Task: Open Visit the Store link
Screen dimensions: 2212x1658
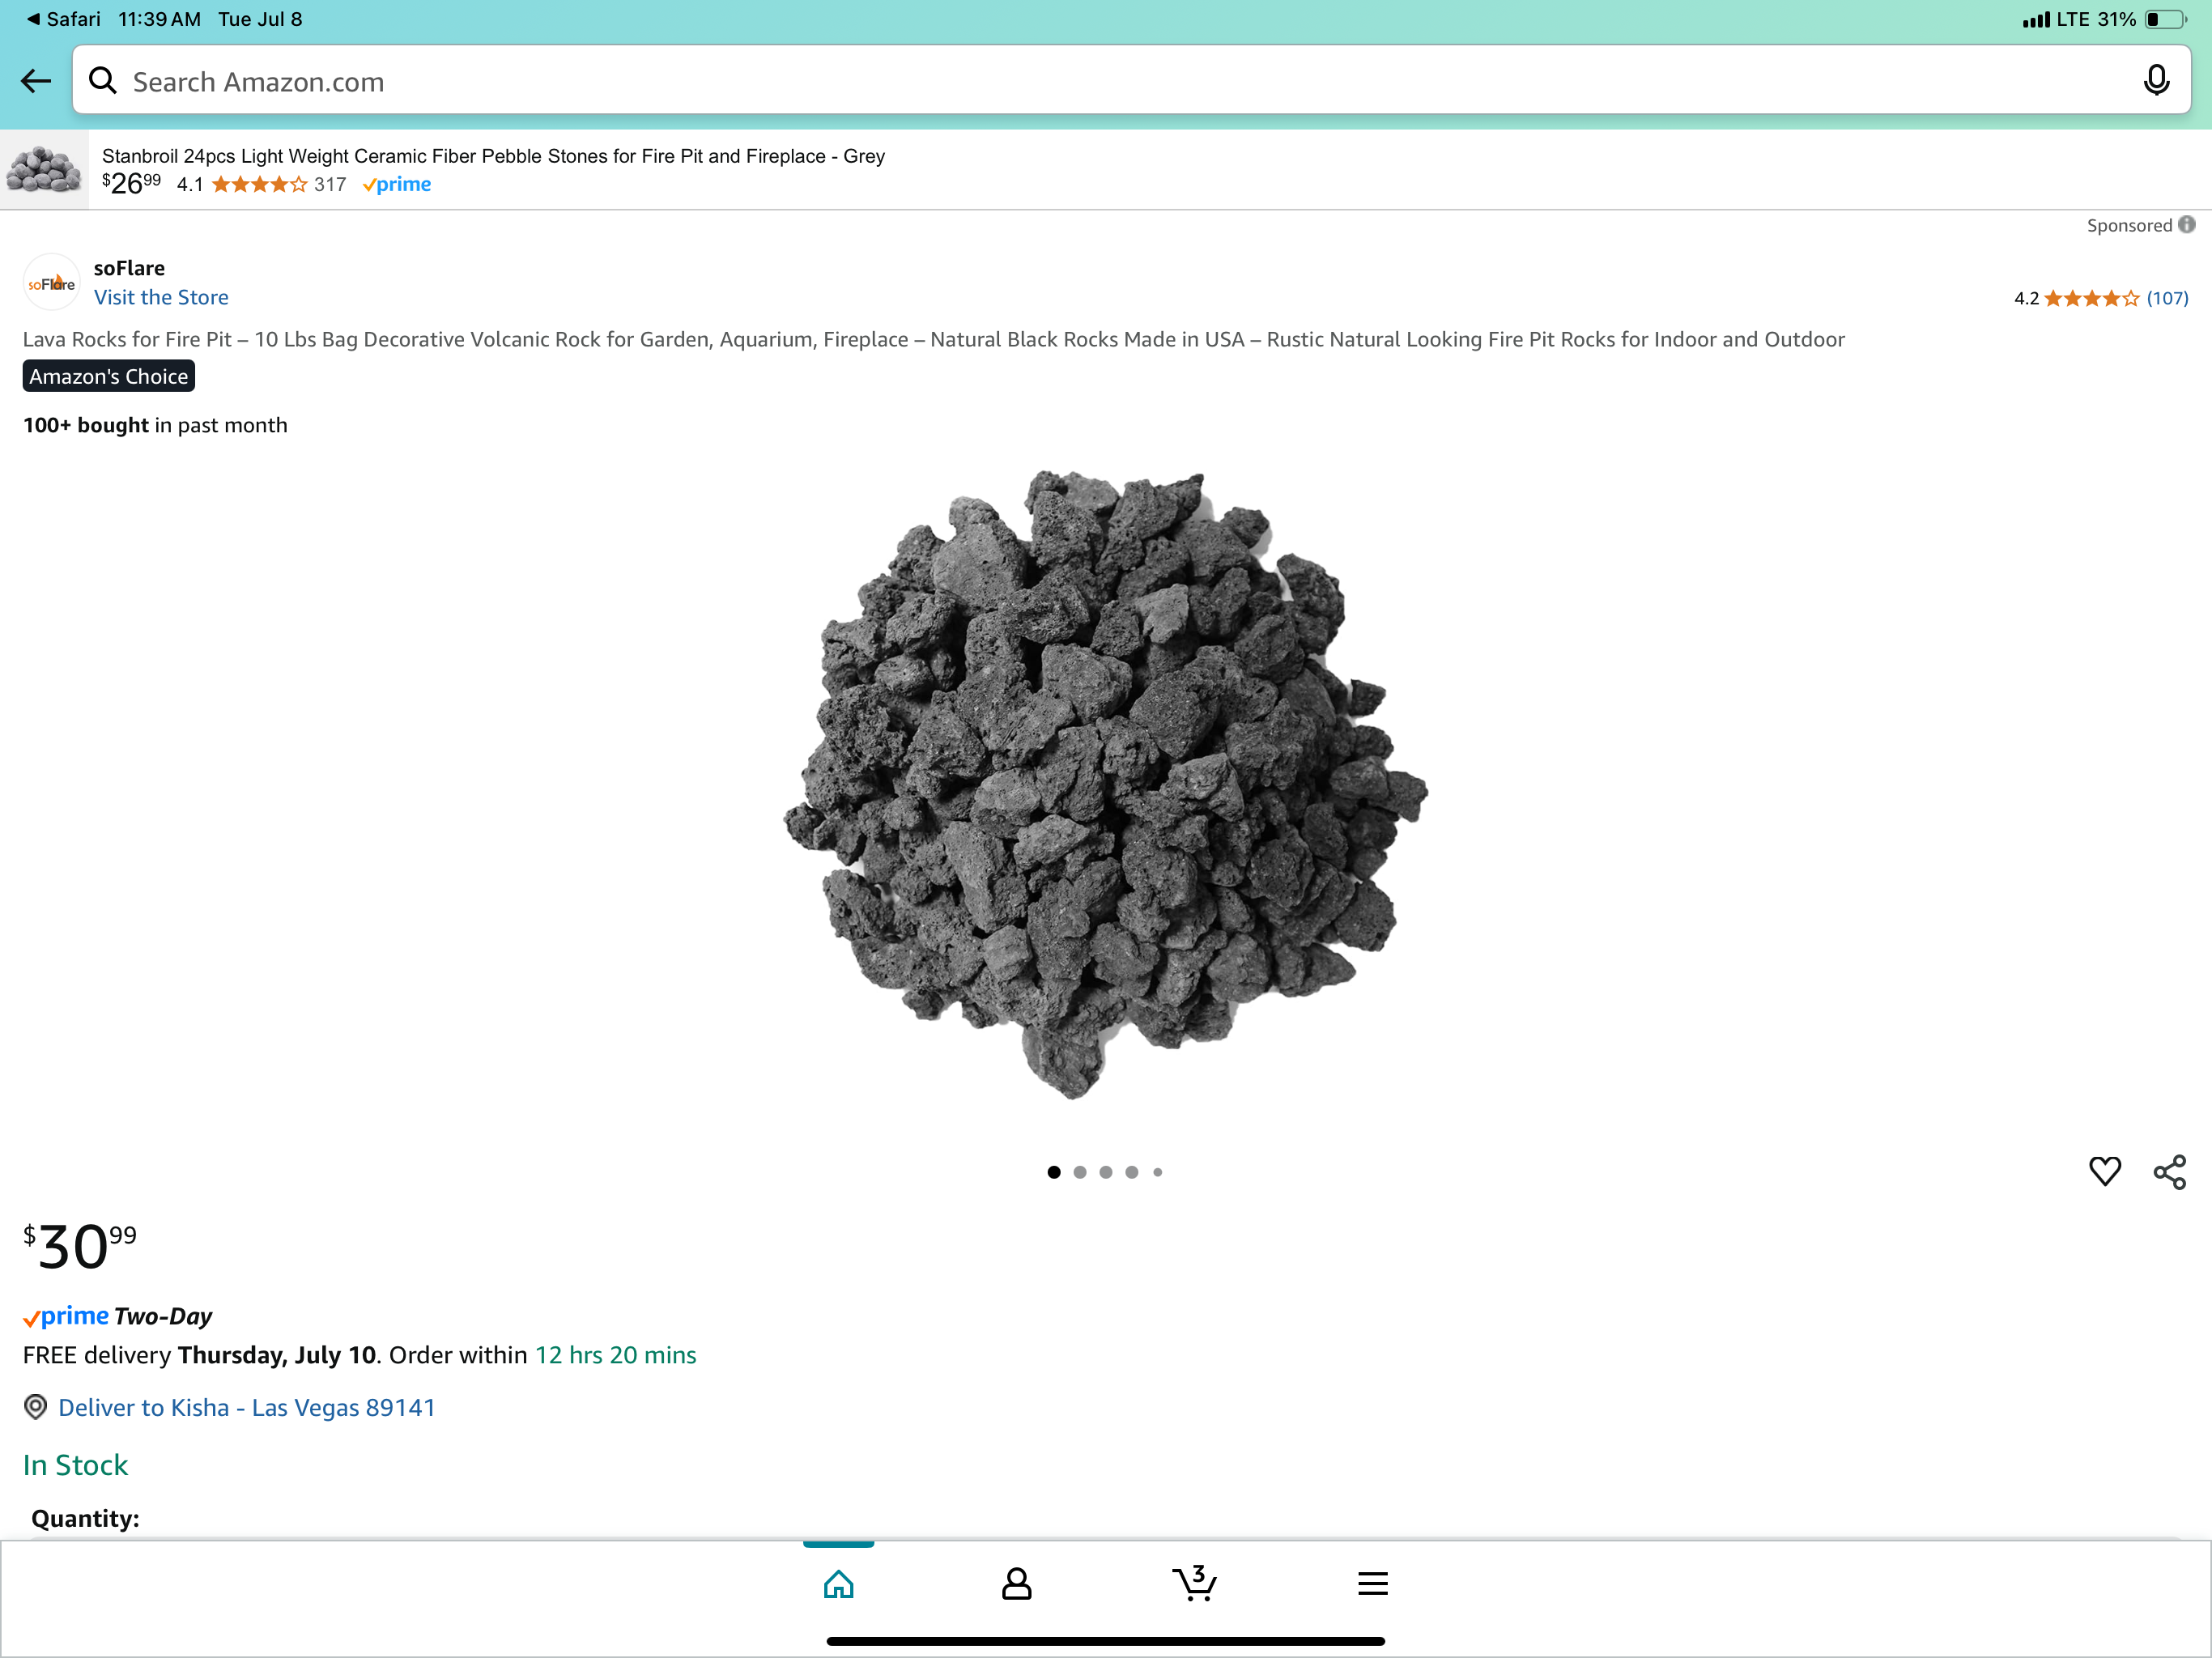Action: coord(161,297)
